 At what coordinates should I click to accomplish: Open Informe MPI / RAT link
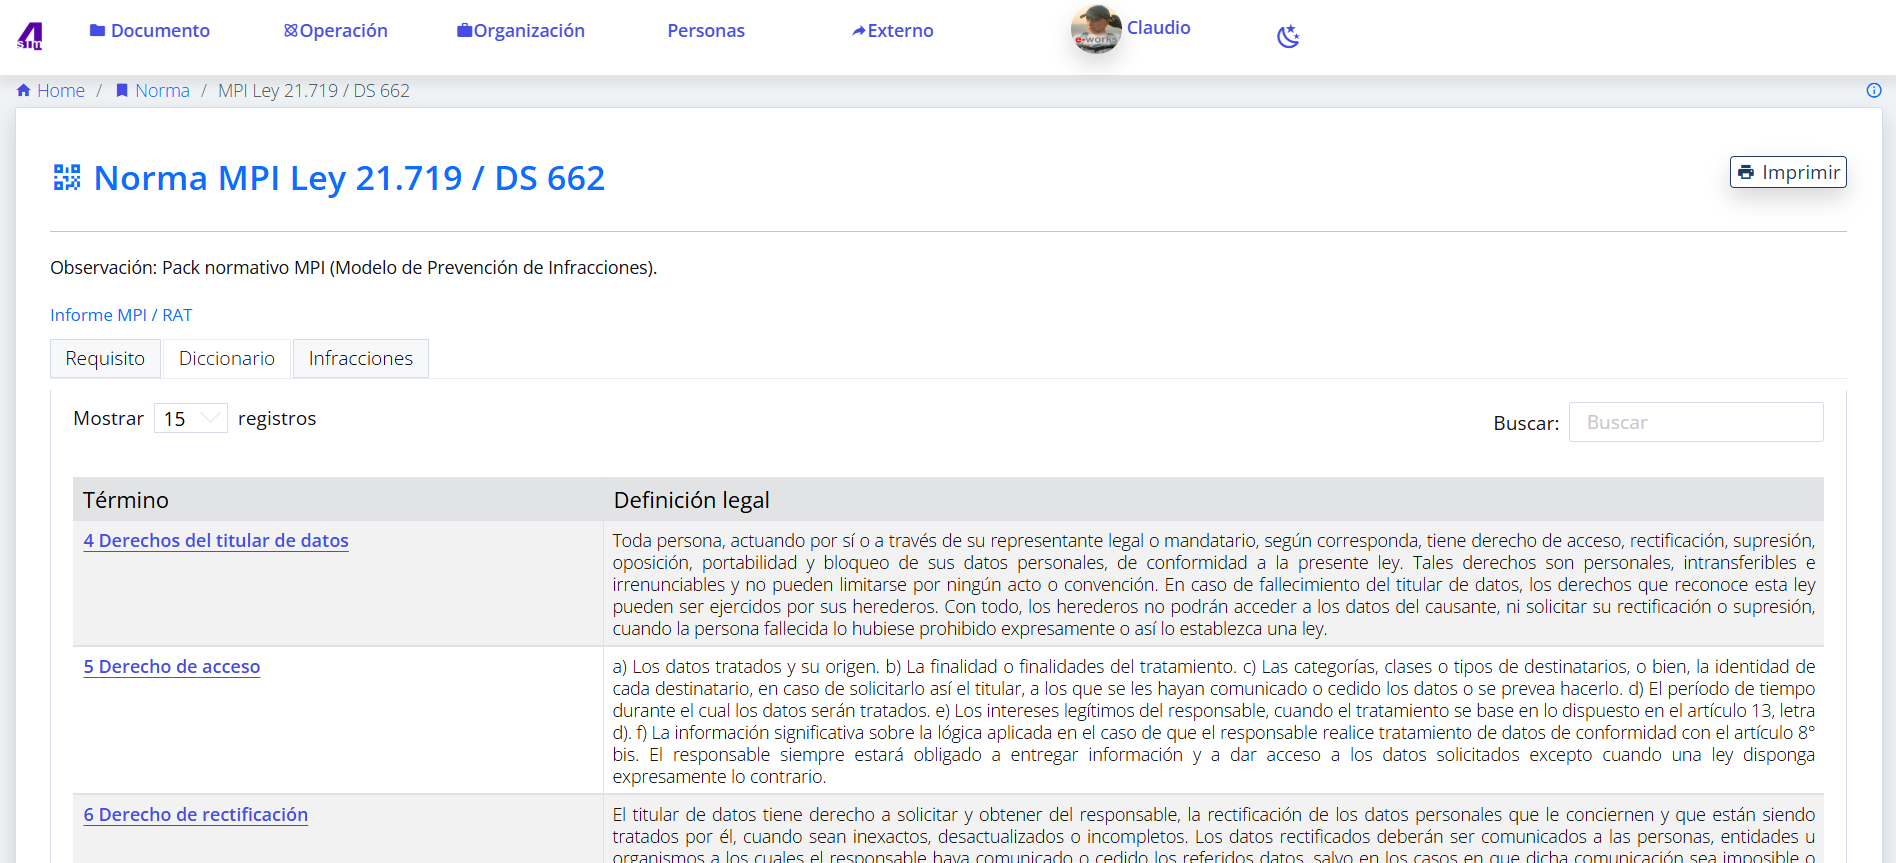point(121,315)
